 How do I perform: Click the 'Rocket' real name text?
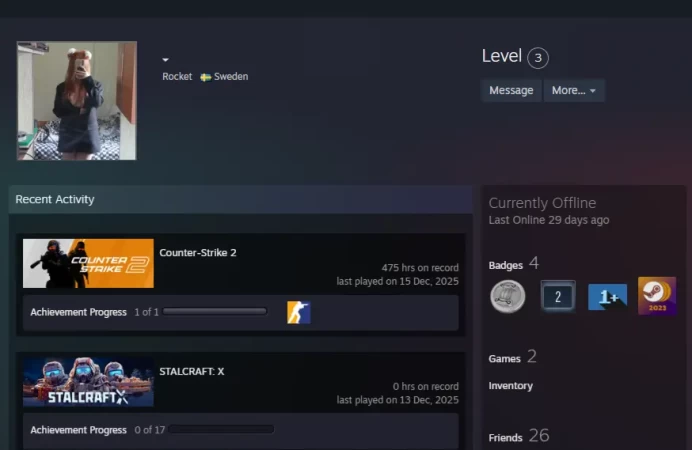point(177,77)
